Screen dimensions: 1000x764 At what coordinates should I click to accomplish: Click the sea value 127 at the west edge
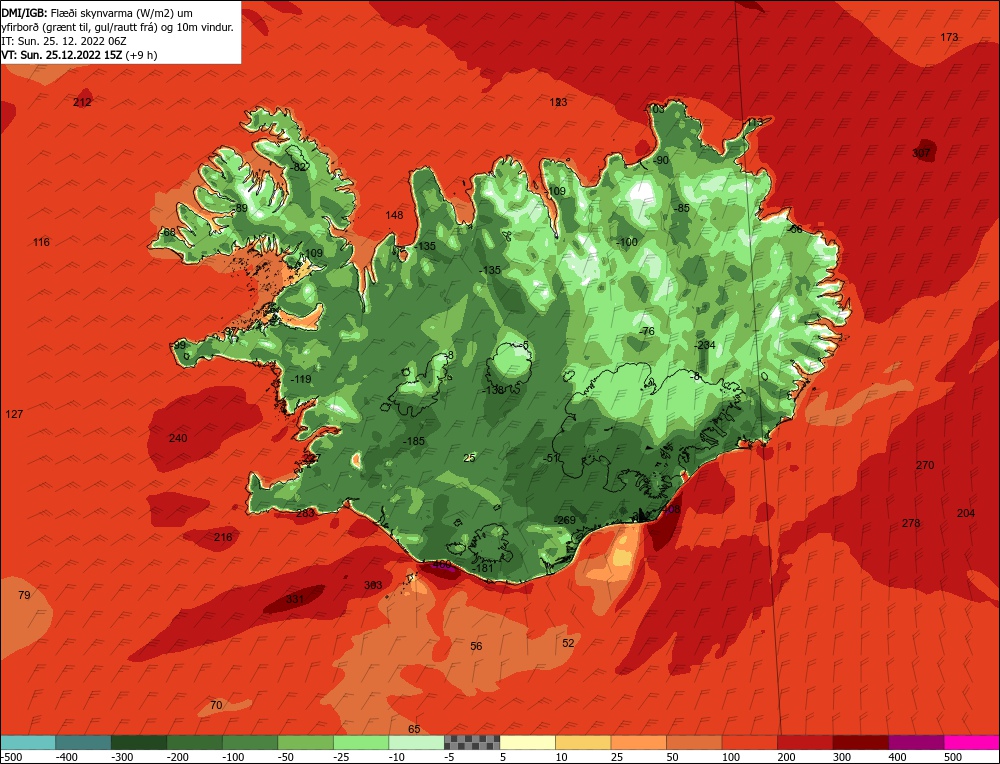tap(14, 414)
